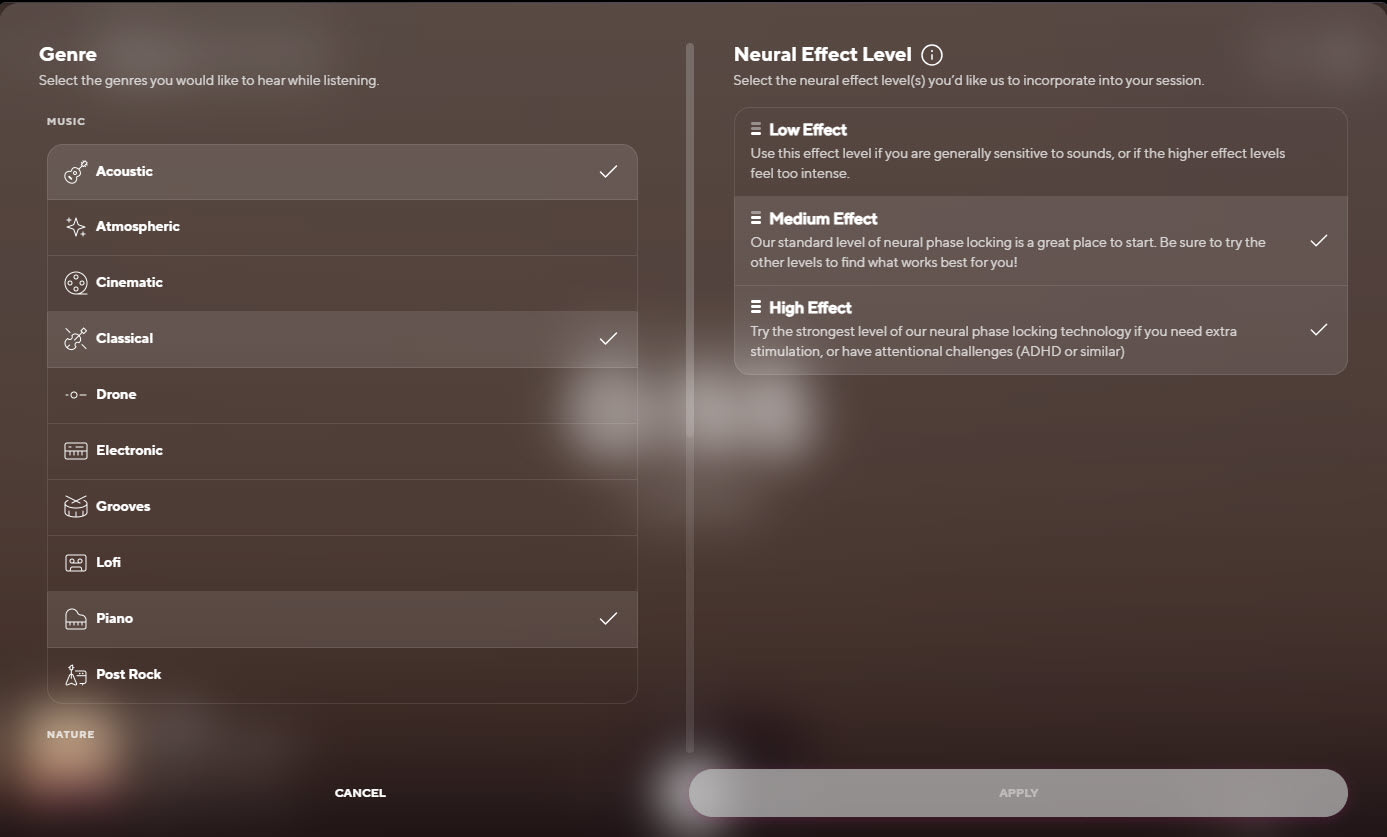Uncheck the Medium Effect level
Viewport: 1387px width, 837px height.
pos(1319,240)
